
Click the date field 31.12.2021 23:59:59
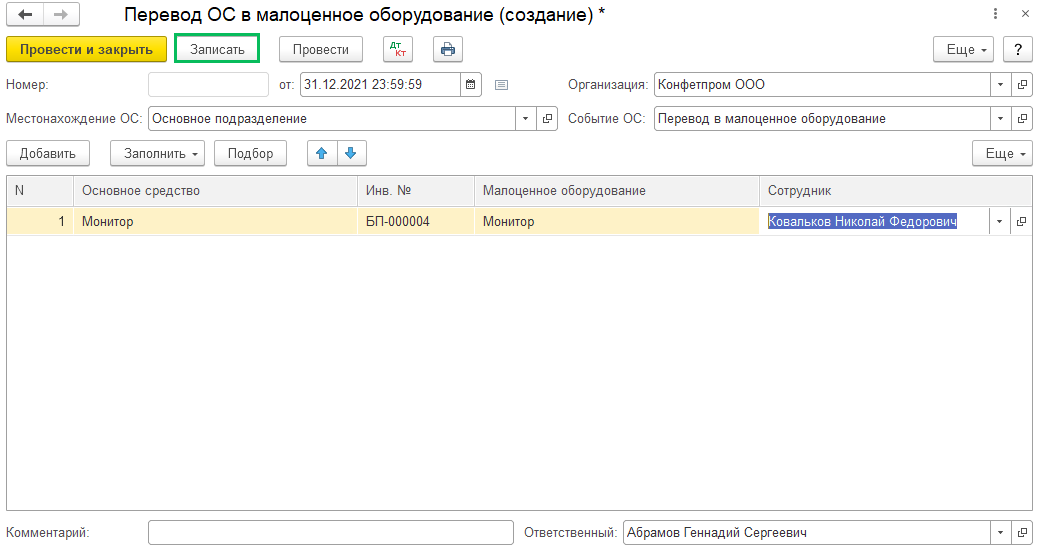[380, 85]
